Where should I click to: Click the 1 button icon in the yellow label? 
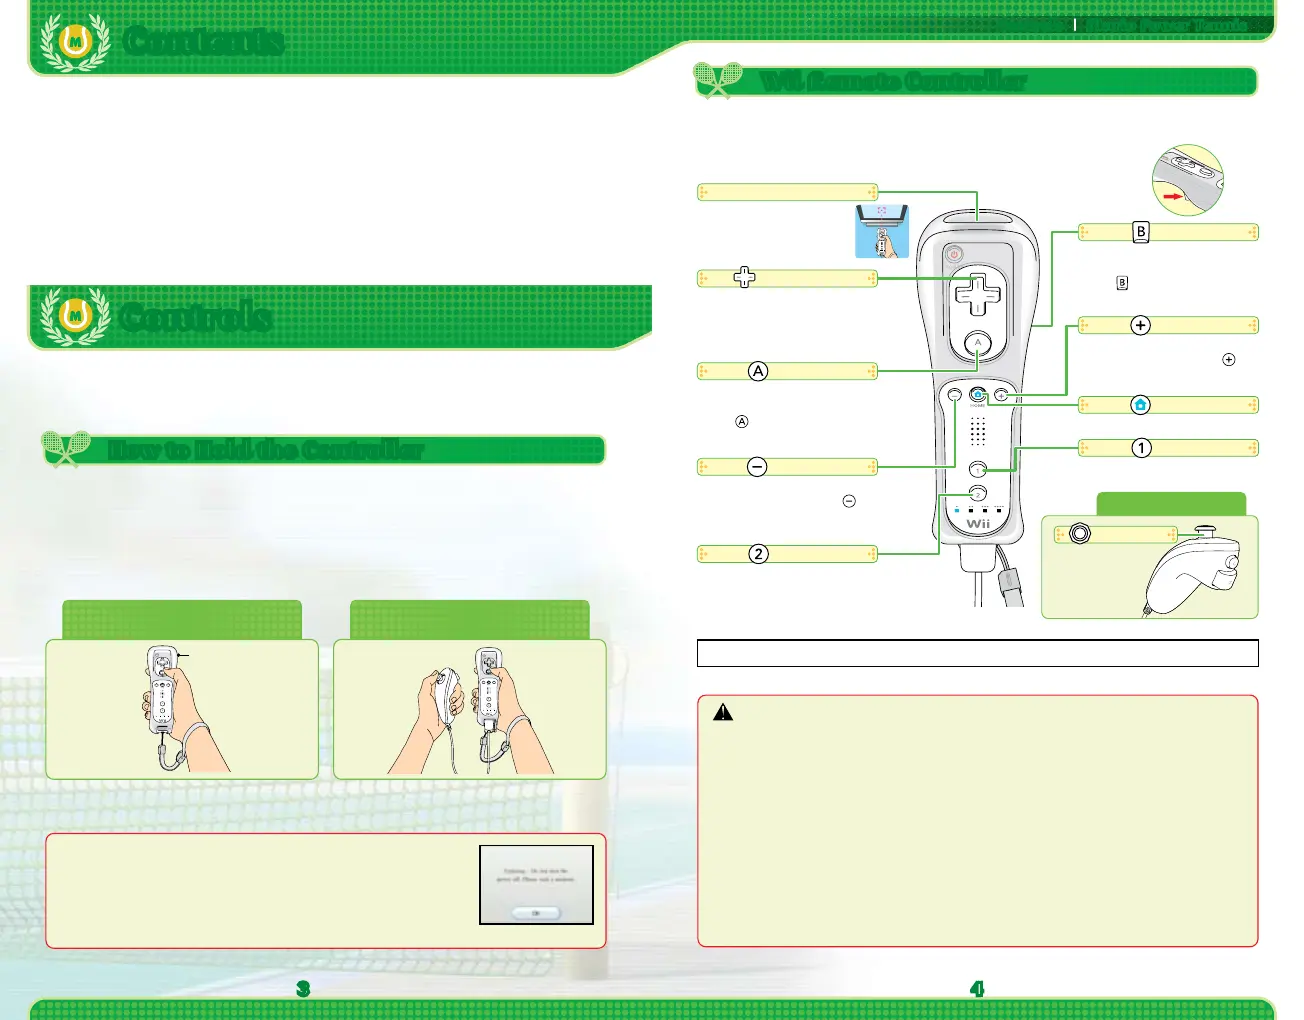[x=1141, y=448]
